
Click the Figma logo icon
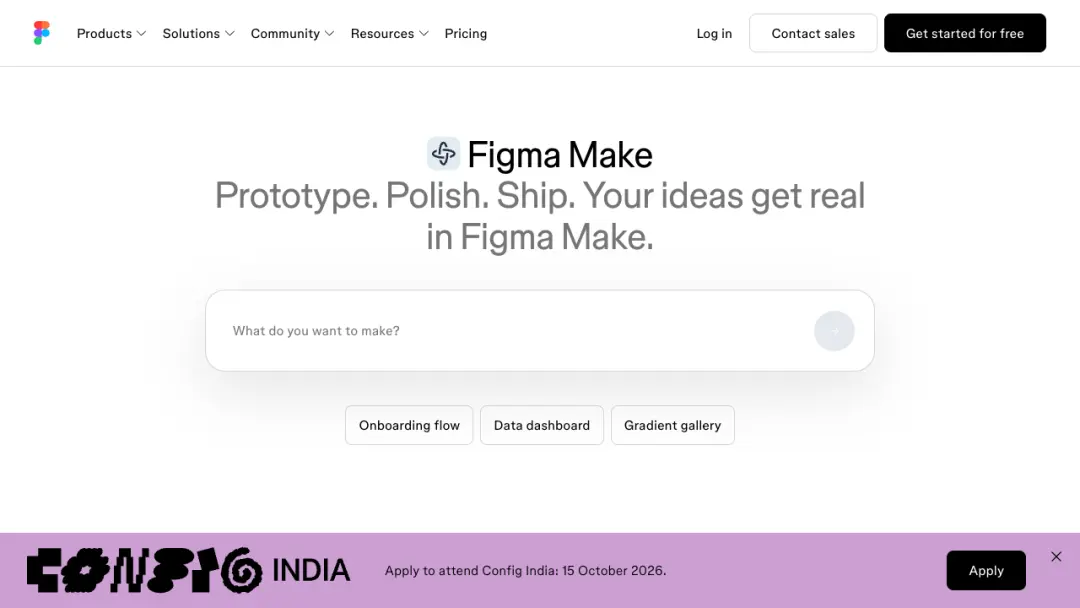pyautogui.click(x=41, y=33)
